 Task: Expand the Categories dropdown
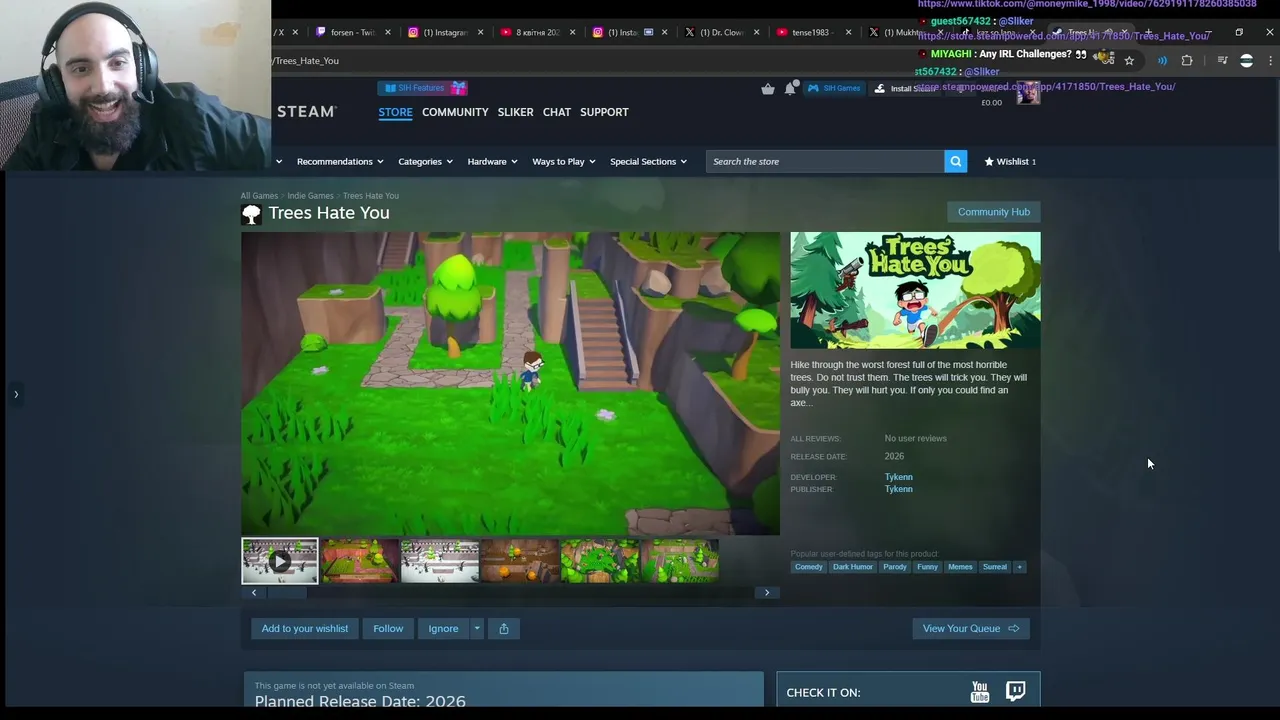[x=425, y=161]
